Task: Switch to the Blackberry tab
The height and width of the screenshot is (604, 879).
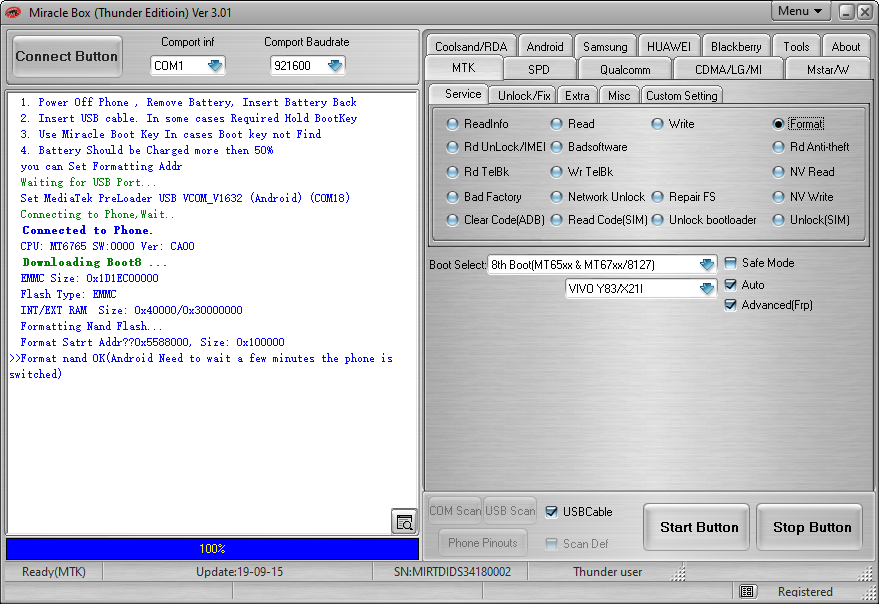Action: click(x=736, y=47)
